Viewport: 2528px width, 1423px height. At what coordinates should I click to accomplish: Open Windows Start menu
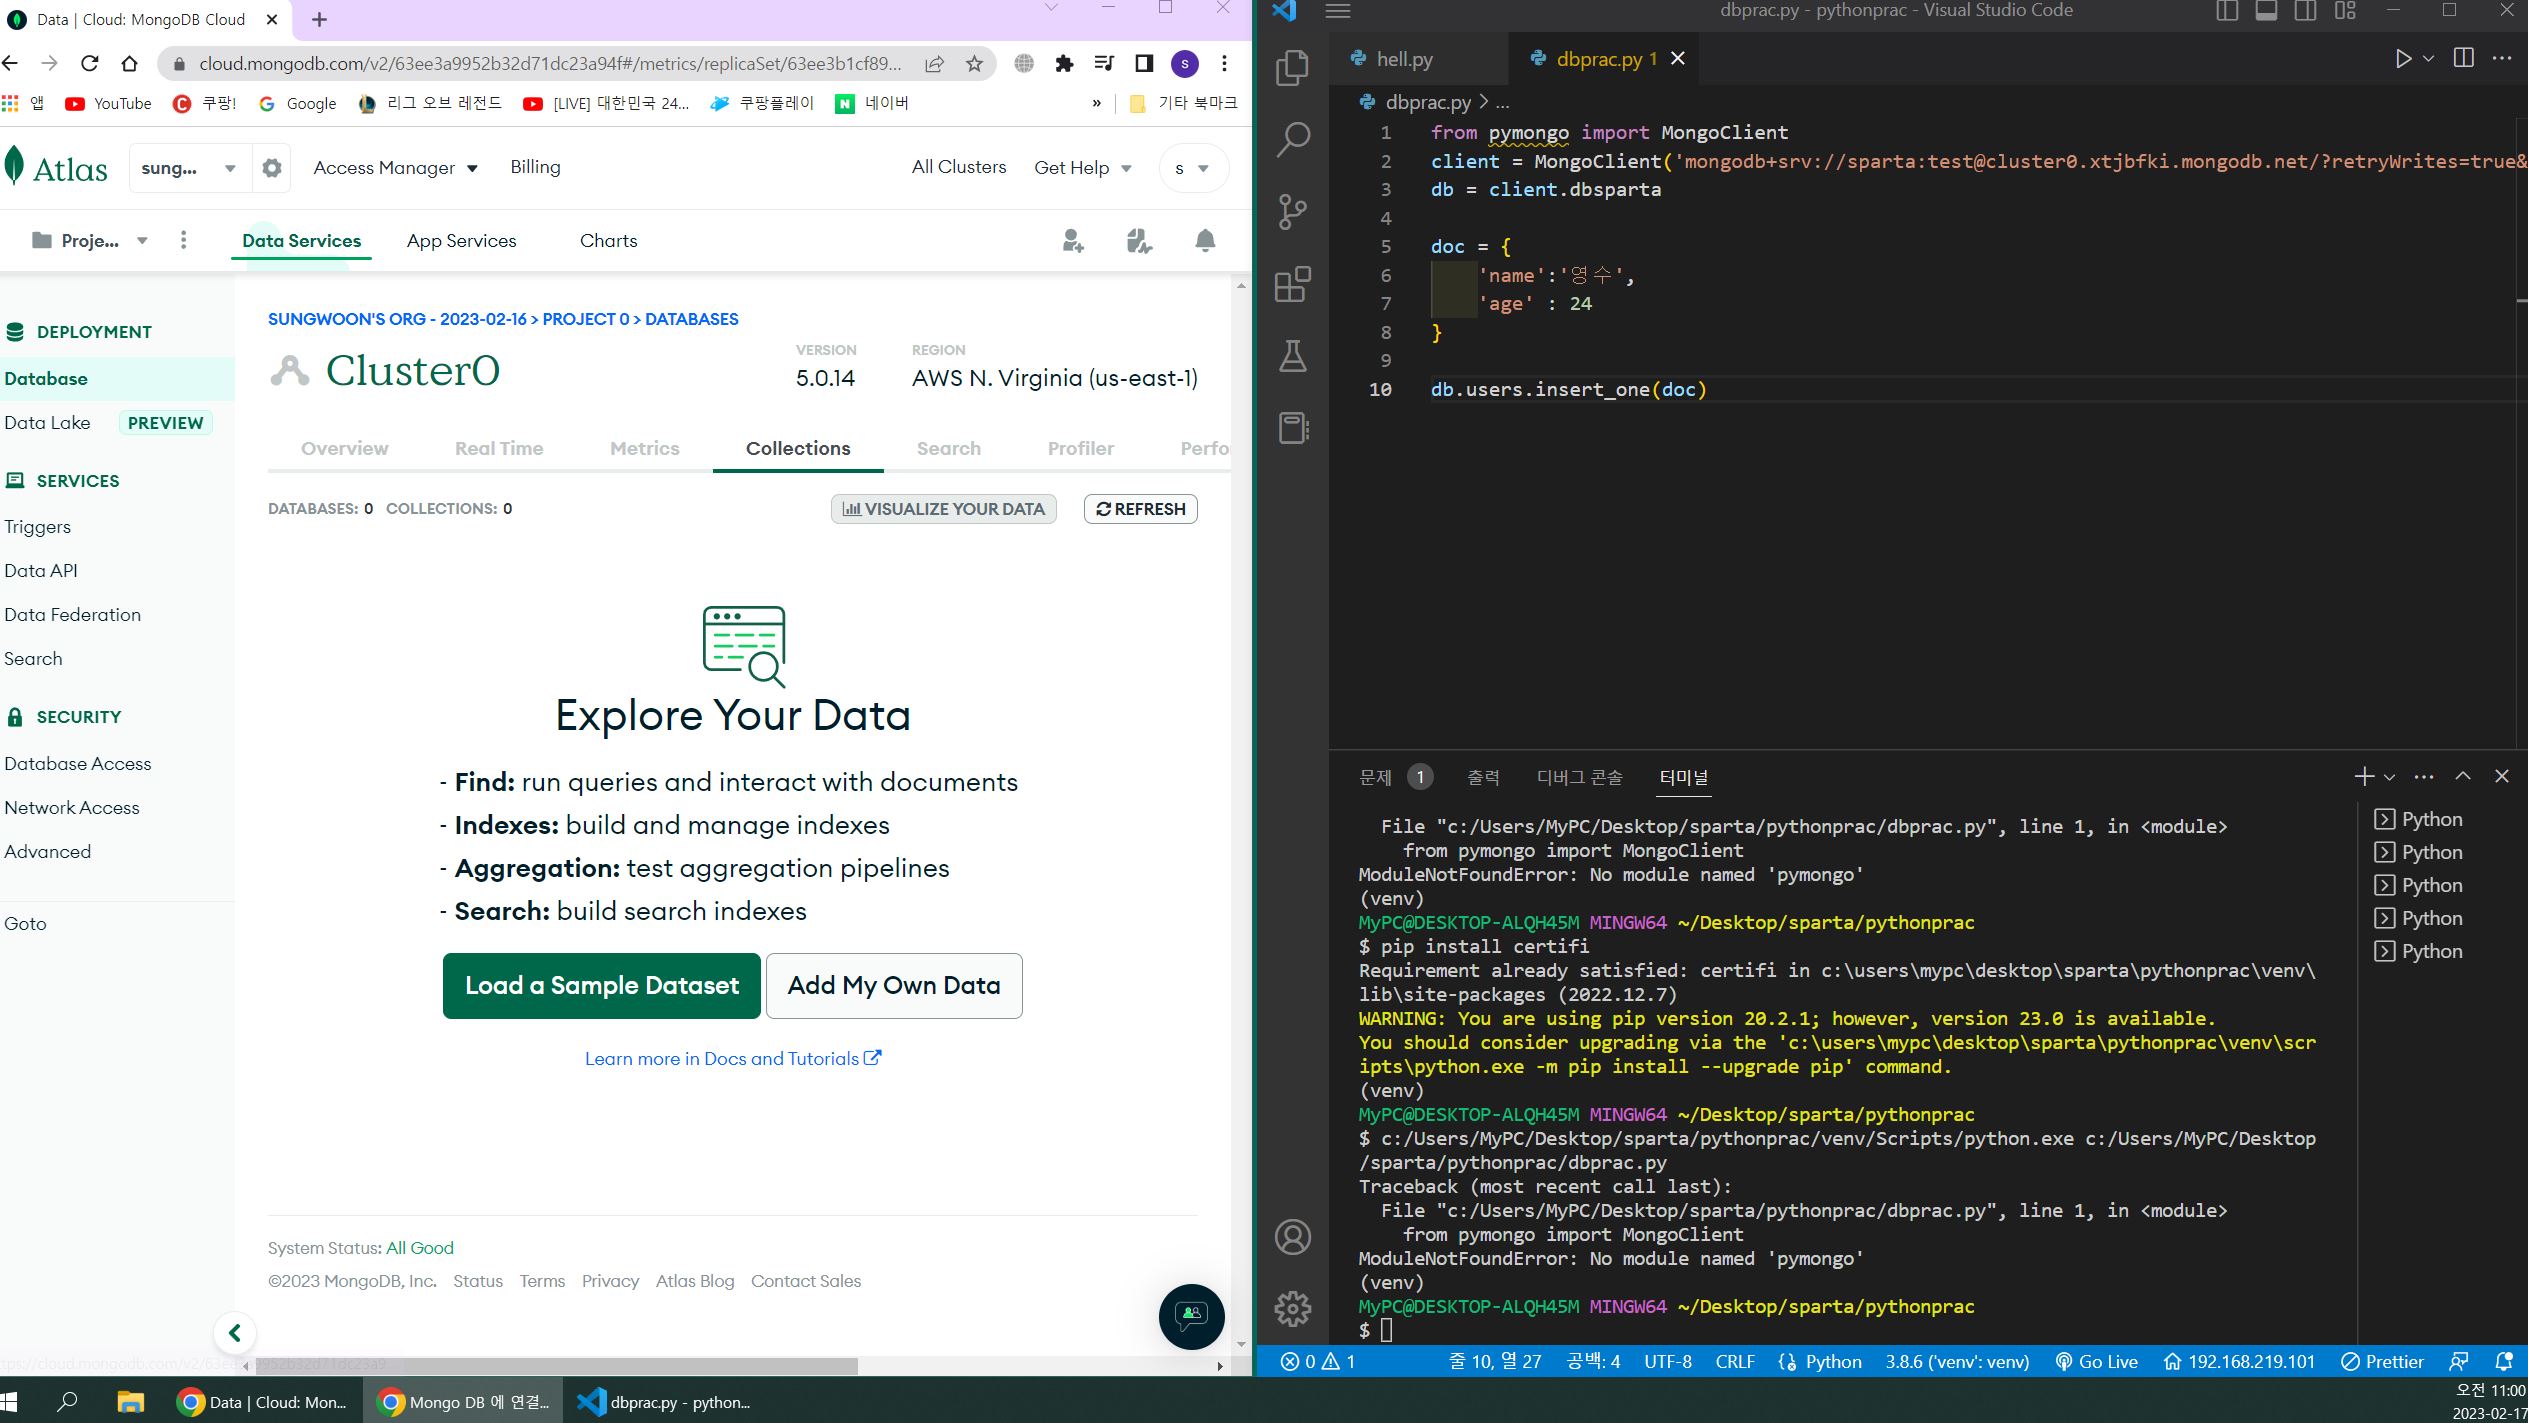10,1402
